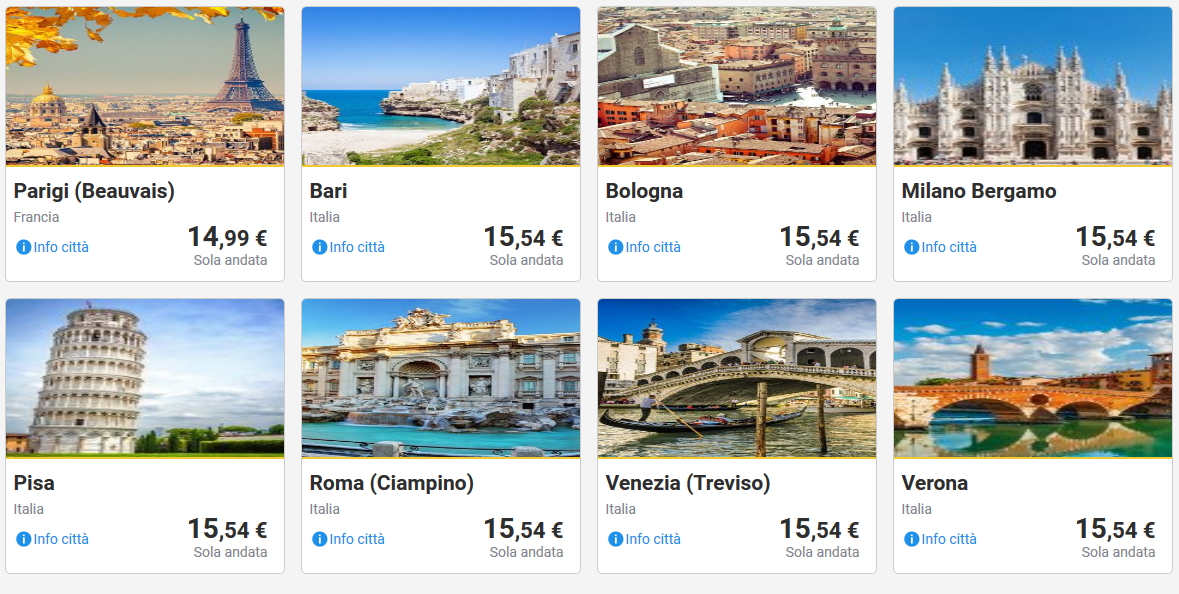
Task: Click the info icon on Roma (Ciampino) card
Action: pyautogui.click(x=319, y=539)
